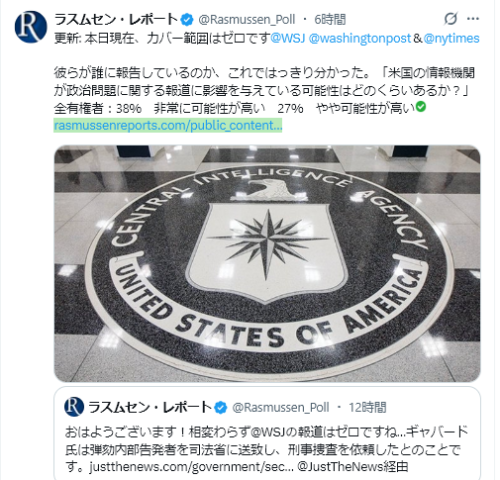
Task: Open the @WSJ mention link
Action: (288, 38)
